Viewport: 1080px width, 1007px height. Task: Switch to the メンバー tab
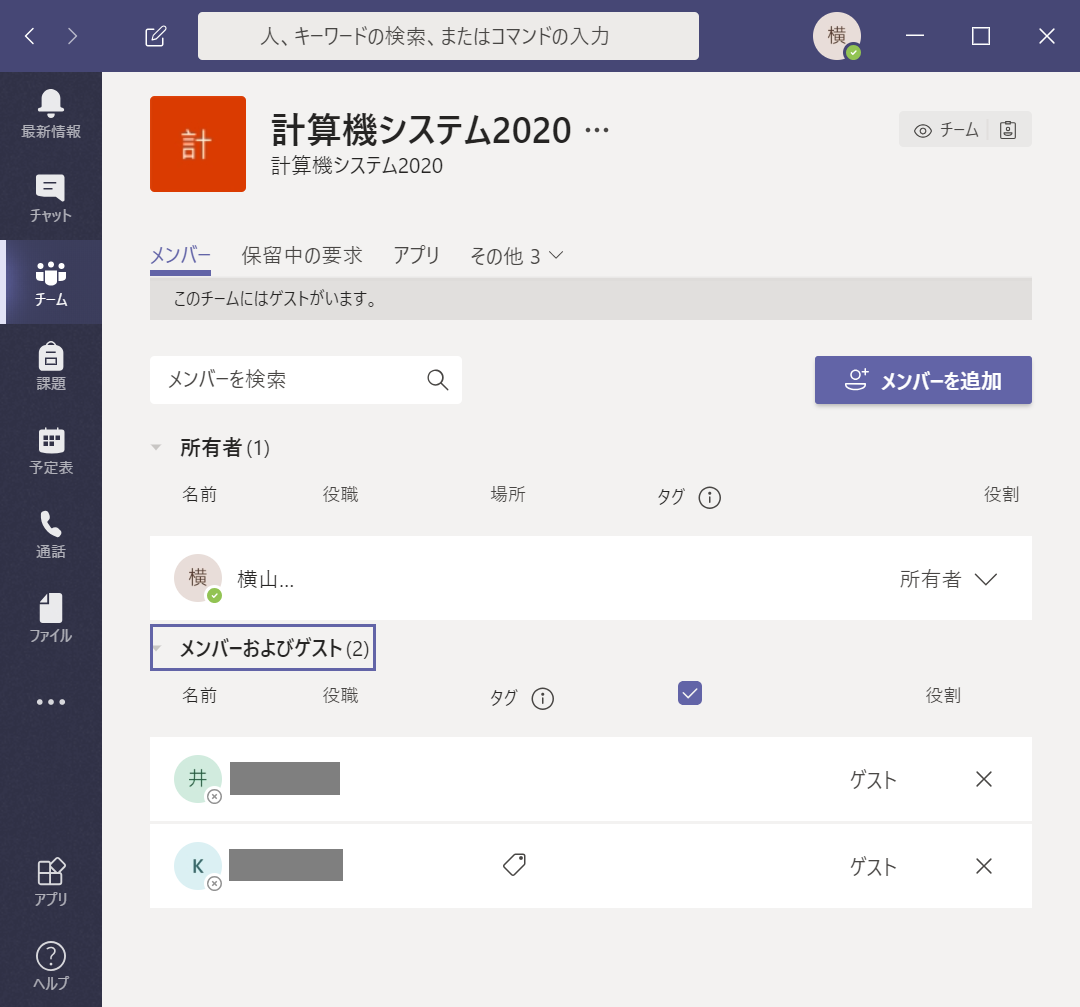tap(180, 256)
